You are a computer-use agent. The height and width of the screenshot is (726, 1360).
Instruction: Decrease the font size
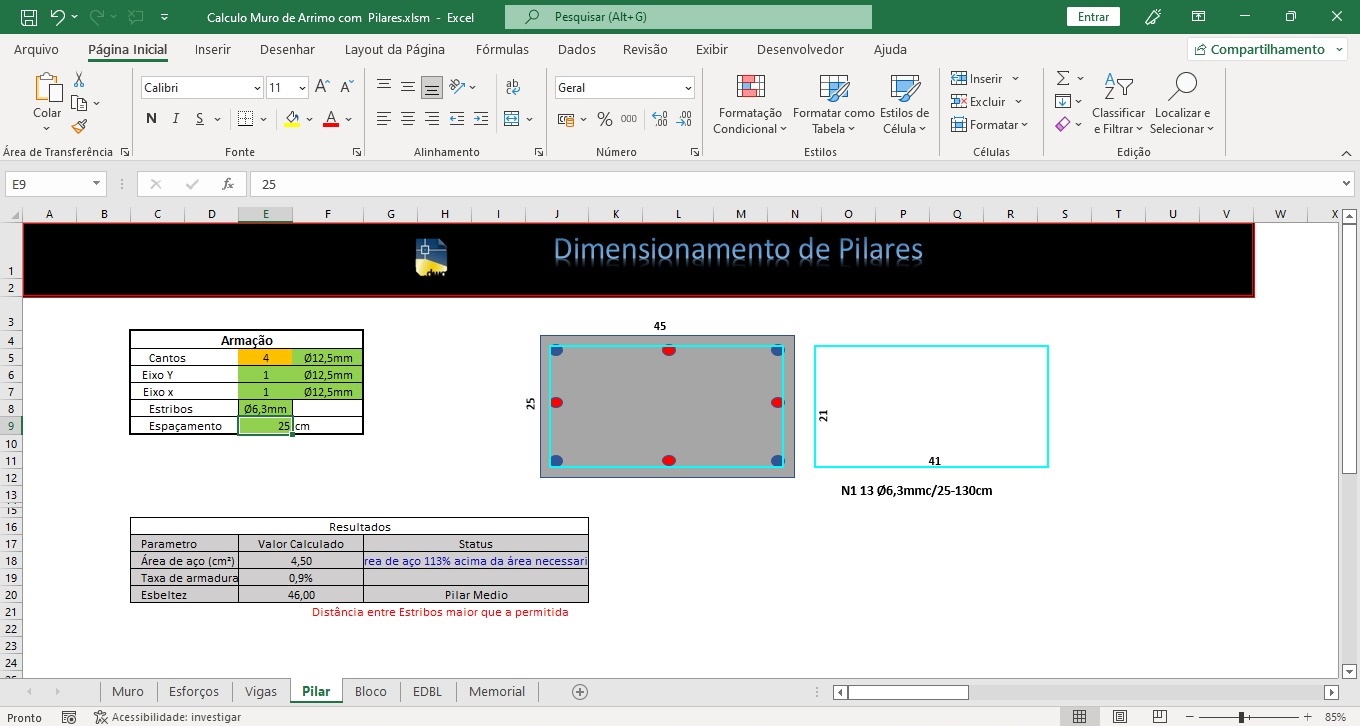tap(345, 88)
